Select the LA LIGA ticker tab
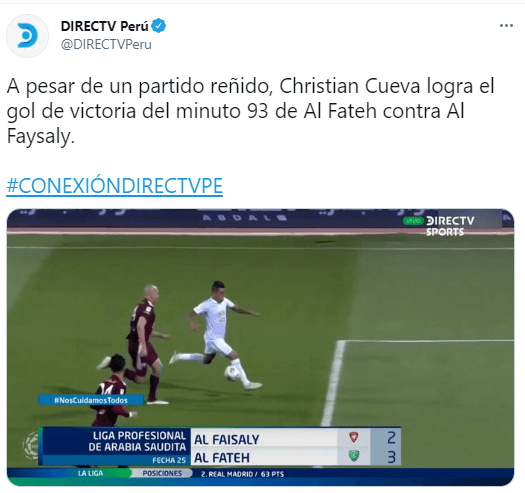The image size is (525, 493). pyautogui.click(x=90, y=473)
